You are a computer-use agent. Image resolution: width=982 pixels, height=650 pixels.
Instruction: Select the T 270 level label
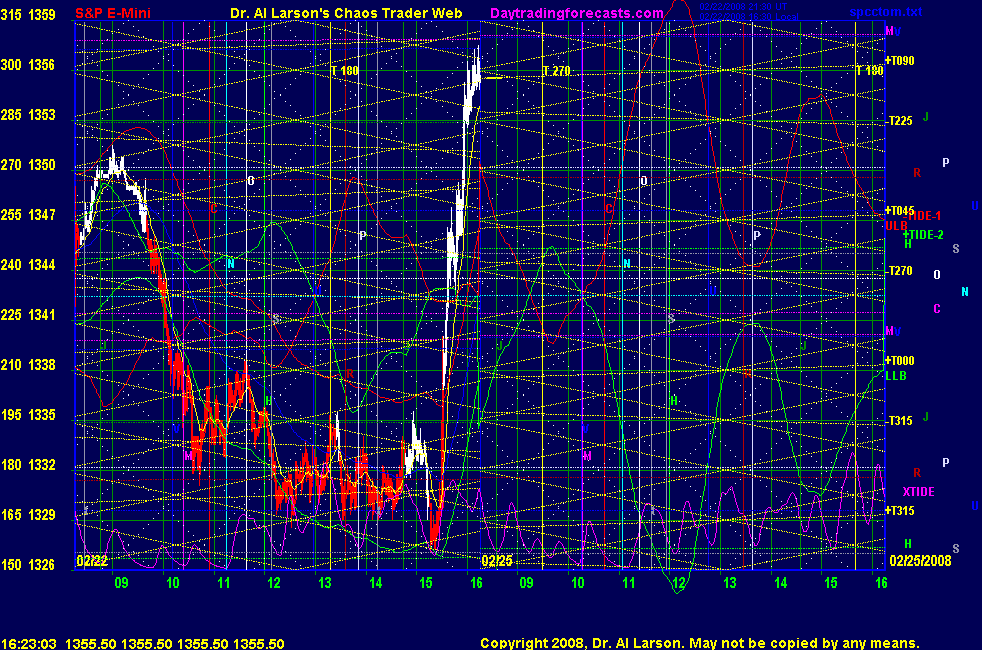click(556, 71)
